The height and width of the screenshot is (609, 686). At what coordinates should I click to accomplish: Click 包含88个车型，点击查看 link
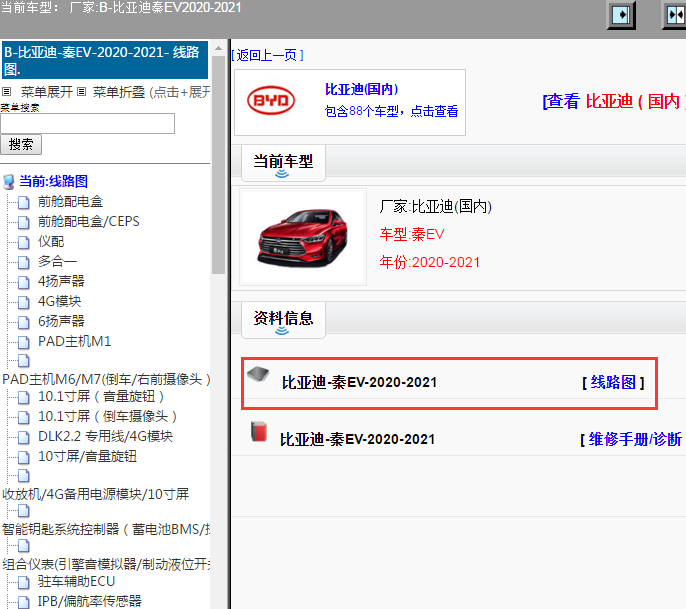click(392, 111)
